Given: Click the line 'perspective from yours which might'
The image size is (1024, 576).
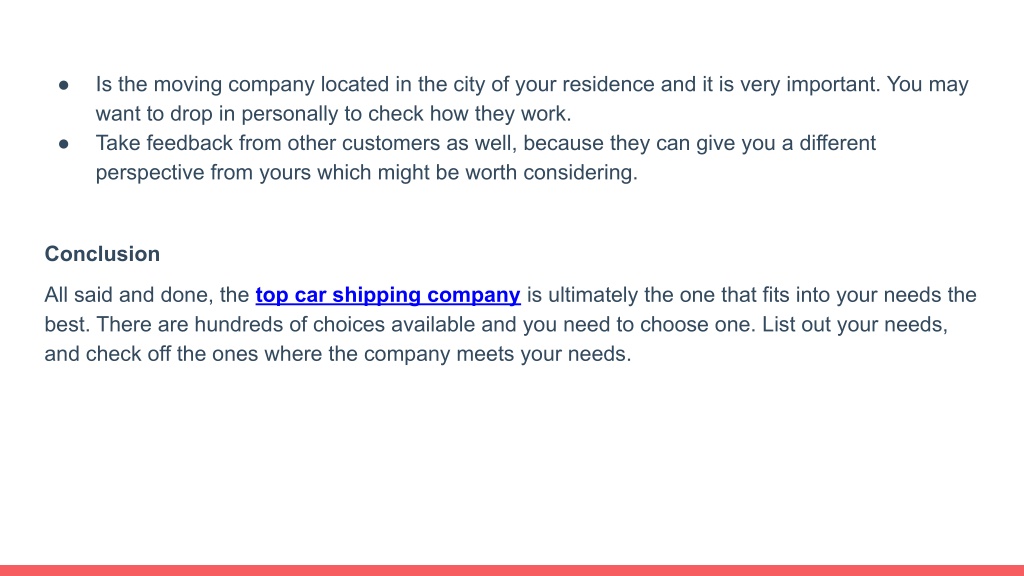Looking at the screenshot, I should [x=366, y=173].
